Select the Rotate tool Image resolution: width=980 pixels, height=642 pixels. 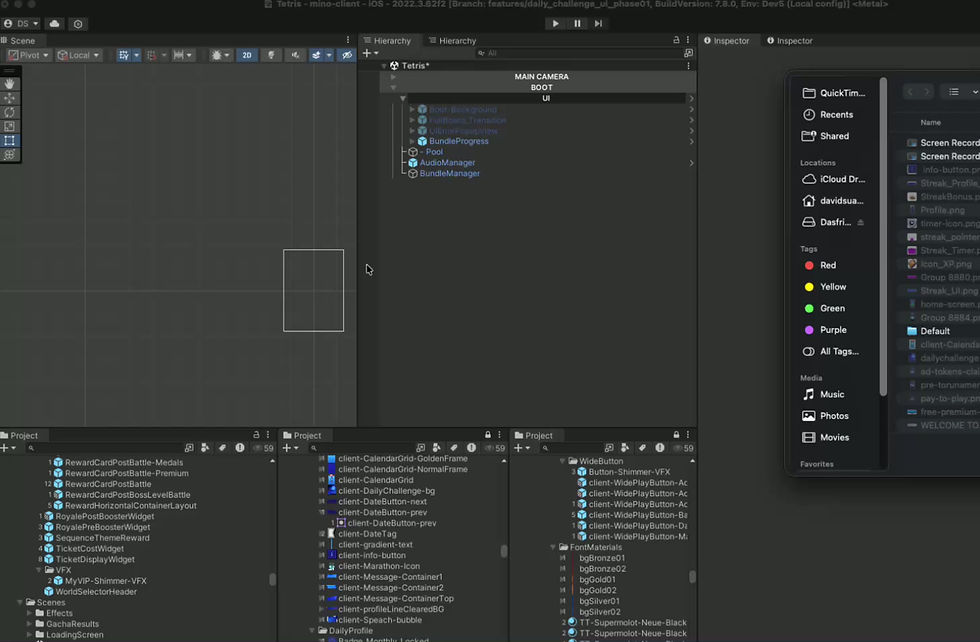[9, 113]
